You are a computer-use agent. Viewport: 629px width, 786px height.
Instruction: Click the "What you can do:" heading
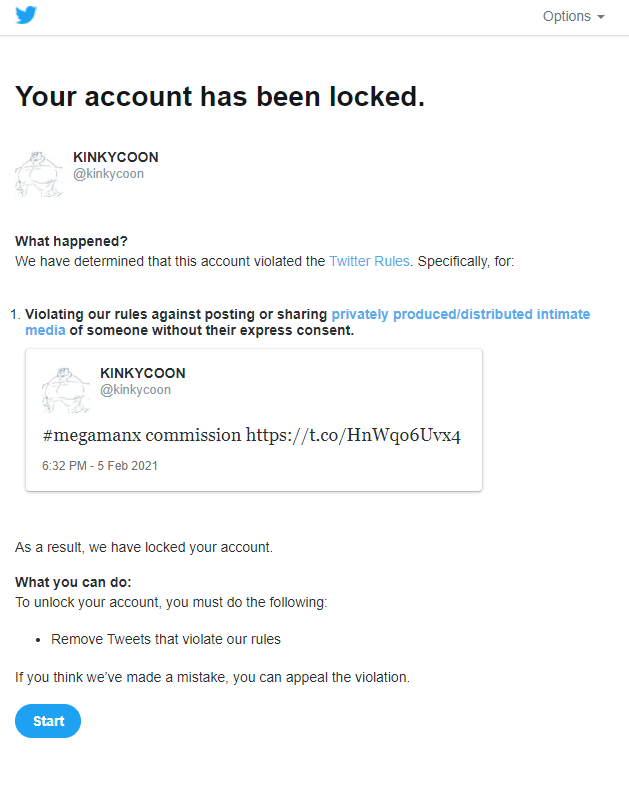pos(73,582)
